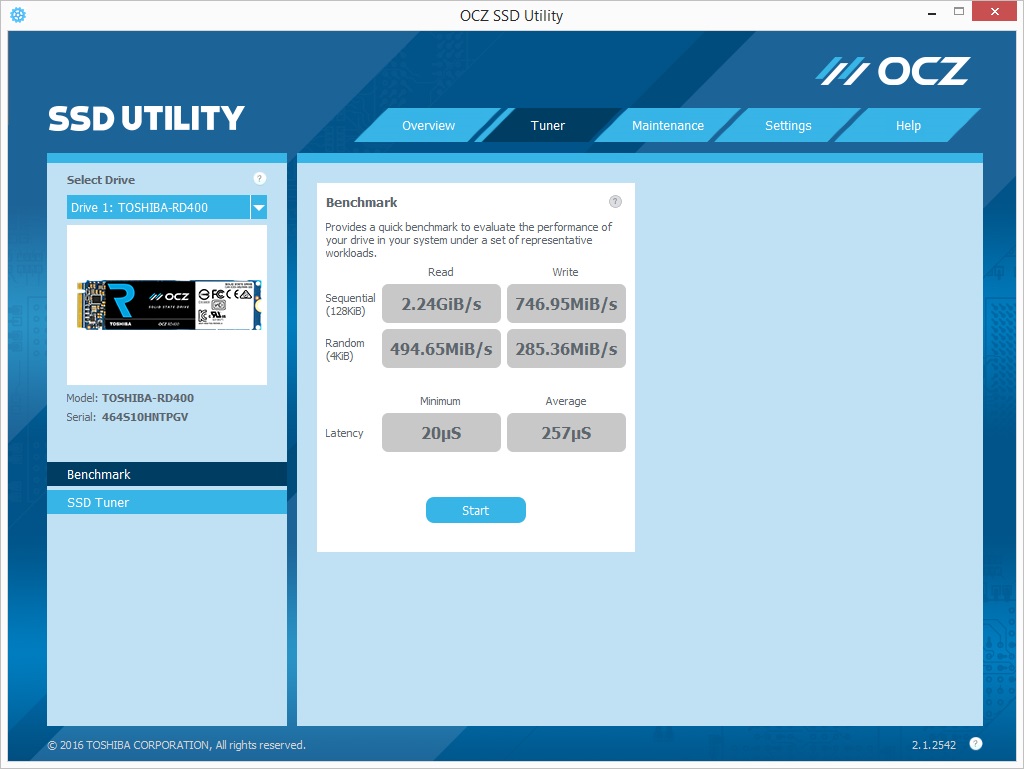
Task: Click the sequential write value 746.95MiB/s
Action: pos(566,304)
